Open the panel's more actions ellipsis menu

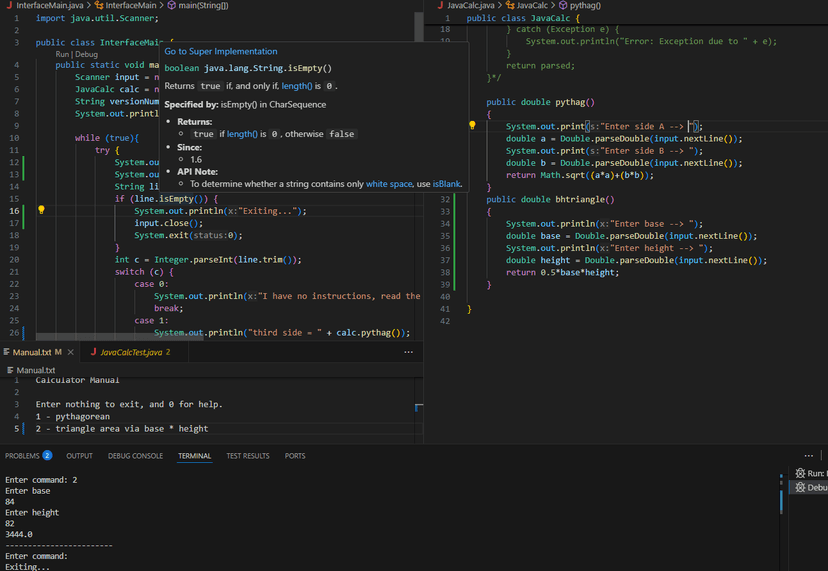pos(809,456)
